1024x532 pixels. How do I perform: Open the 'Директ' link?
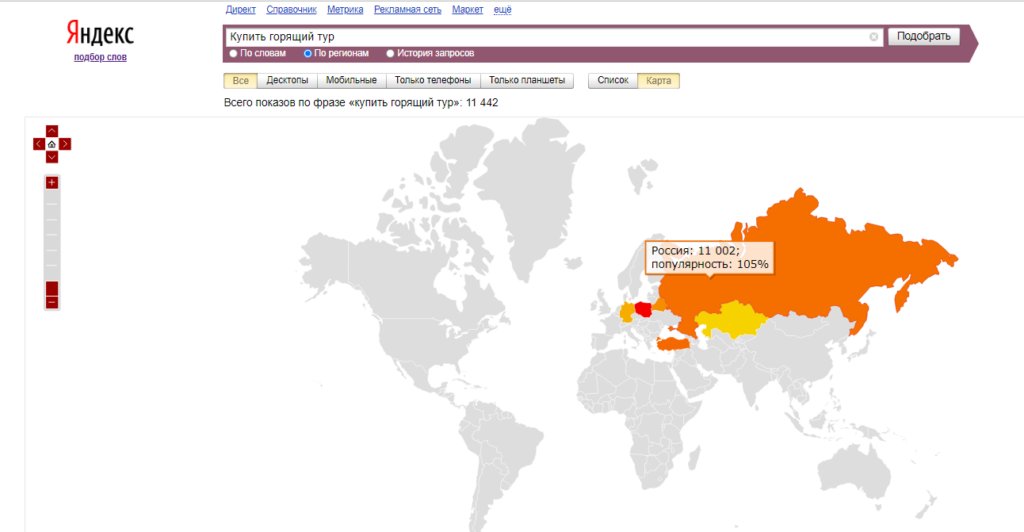[240, 9]
